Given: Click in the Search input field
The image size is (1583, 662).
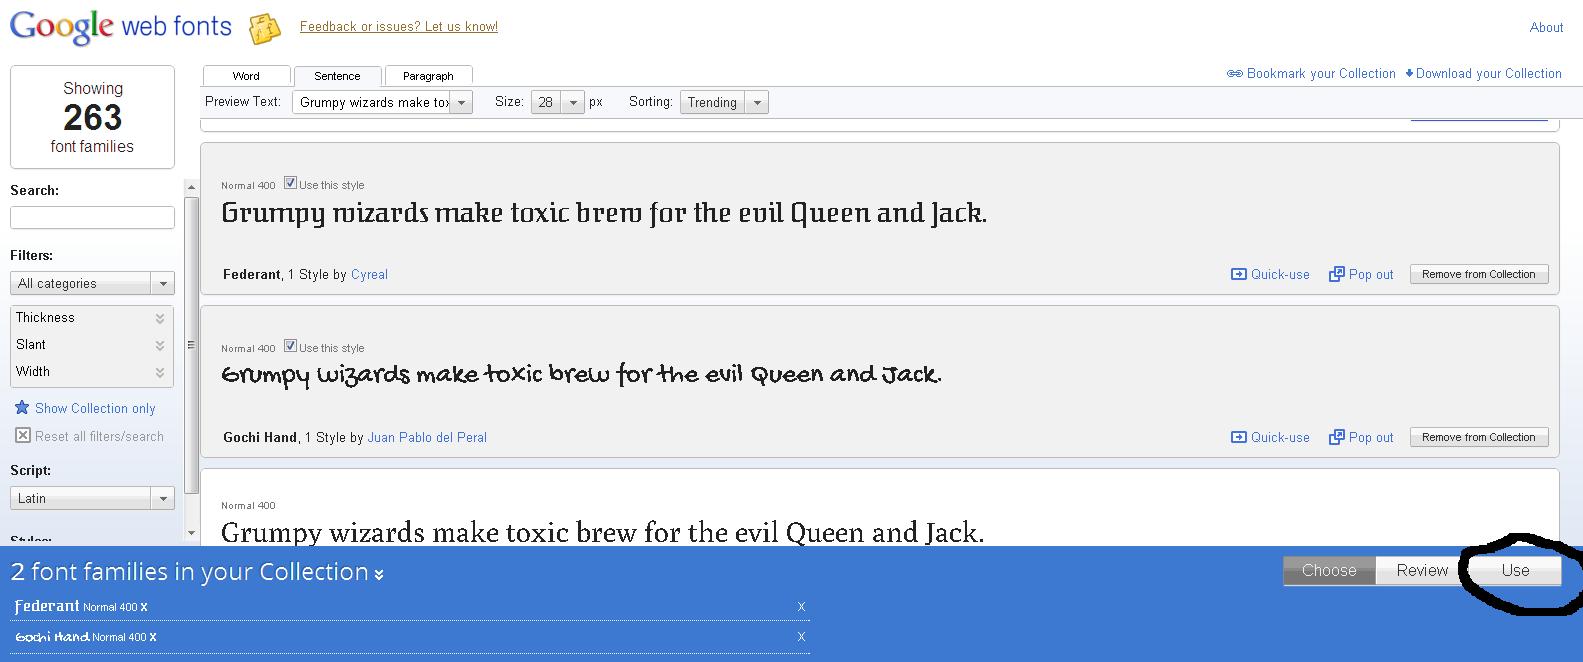Looking at the screenshot, I should point(92,217).
